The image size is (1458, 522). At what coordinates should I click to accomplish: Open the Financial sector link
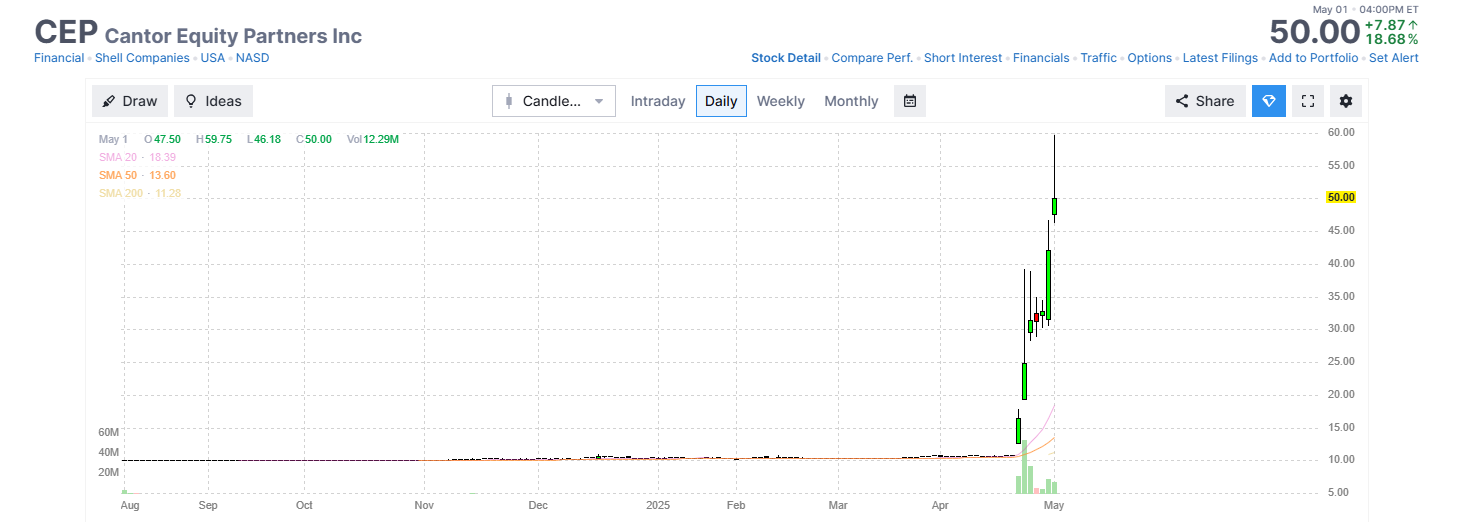coord(59,58)
